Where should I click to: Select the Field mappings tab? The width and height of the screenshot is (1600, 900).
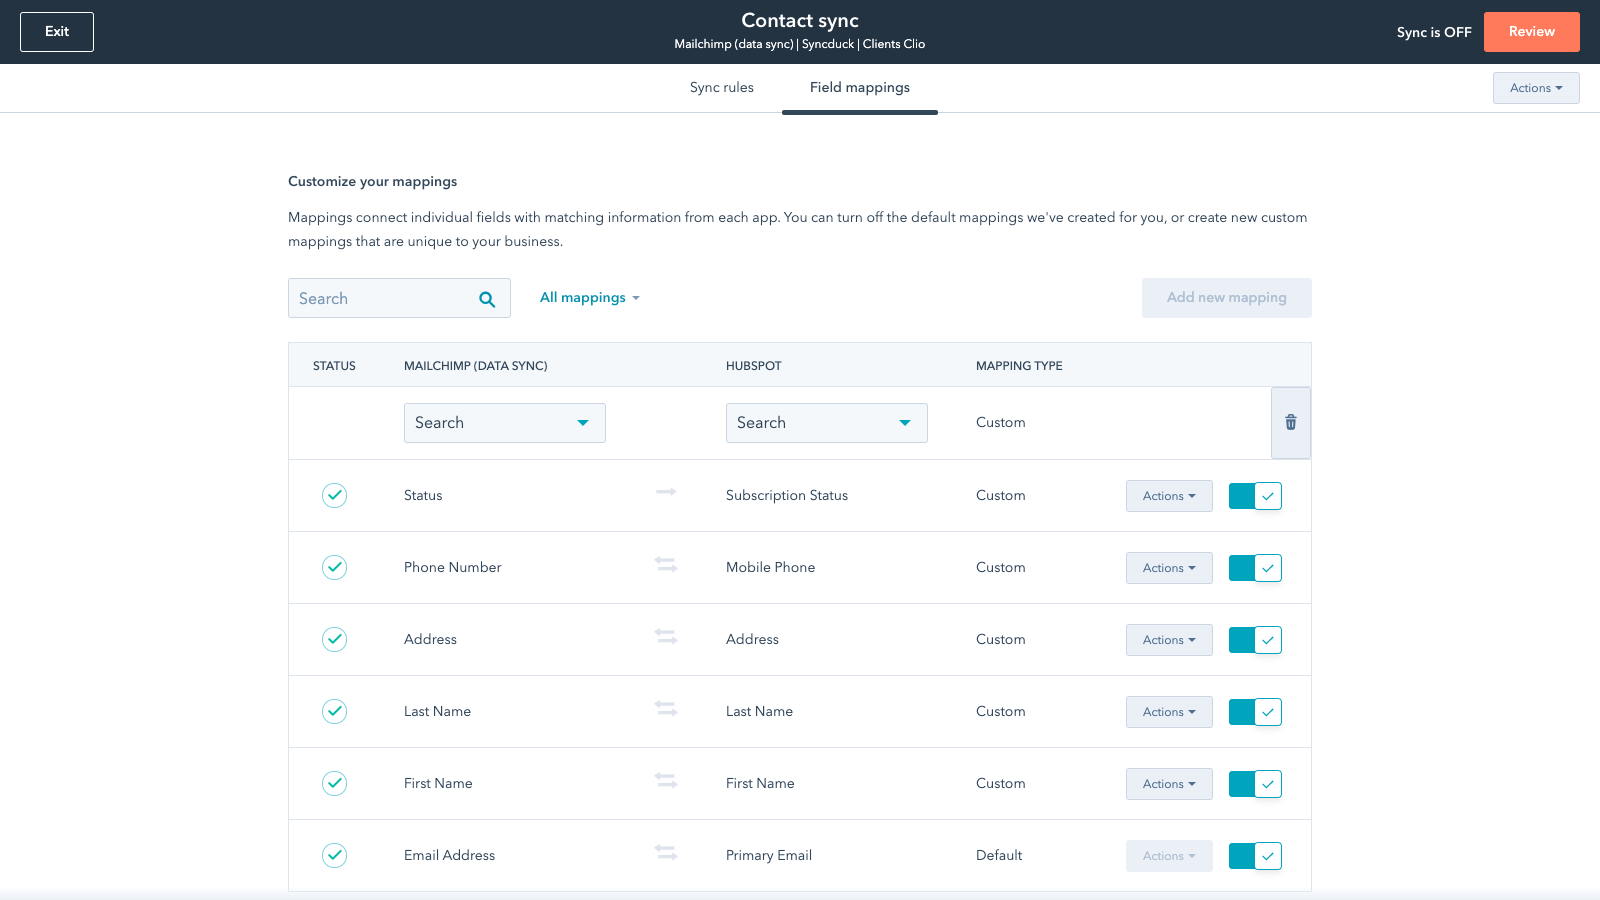pos(859,87)
